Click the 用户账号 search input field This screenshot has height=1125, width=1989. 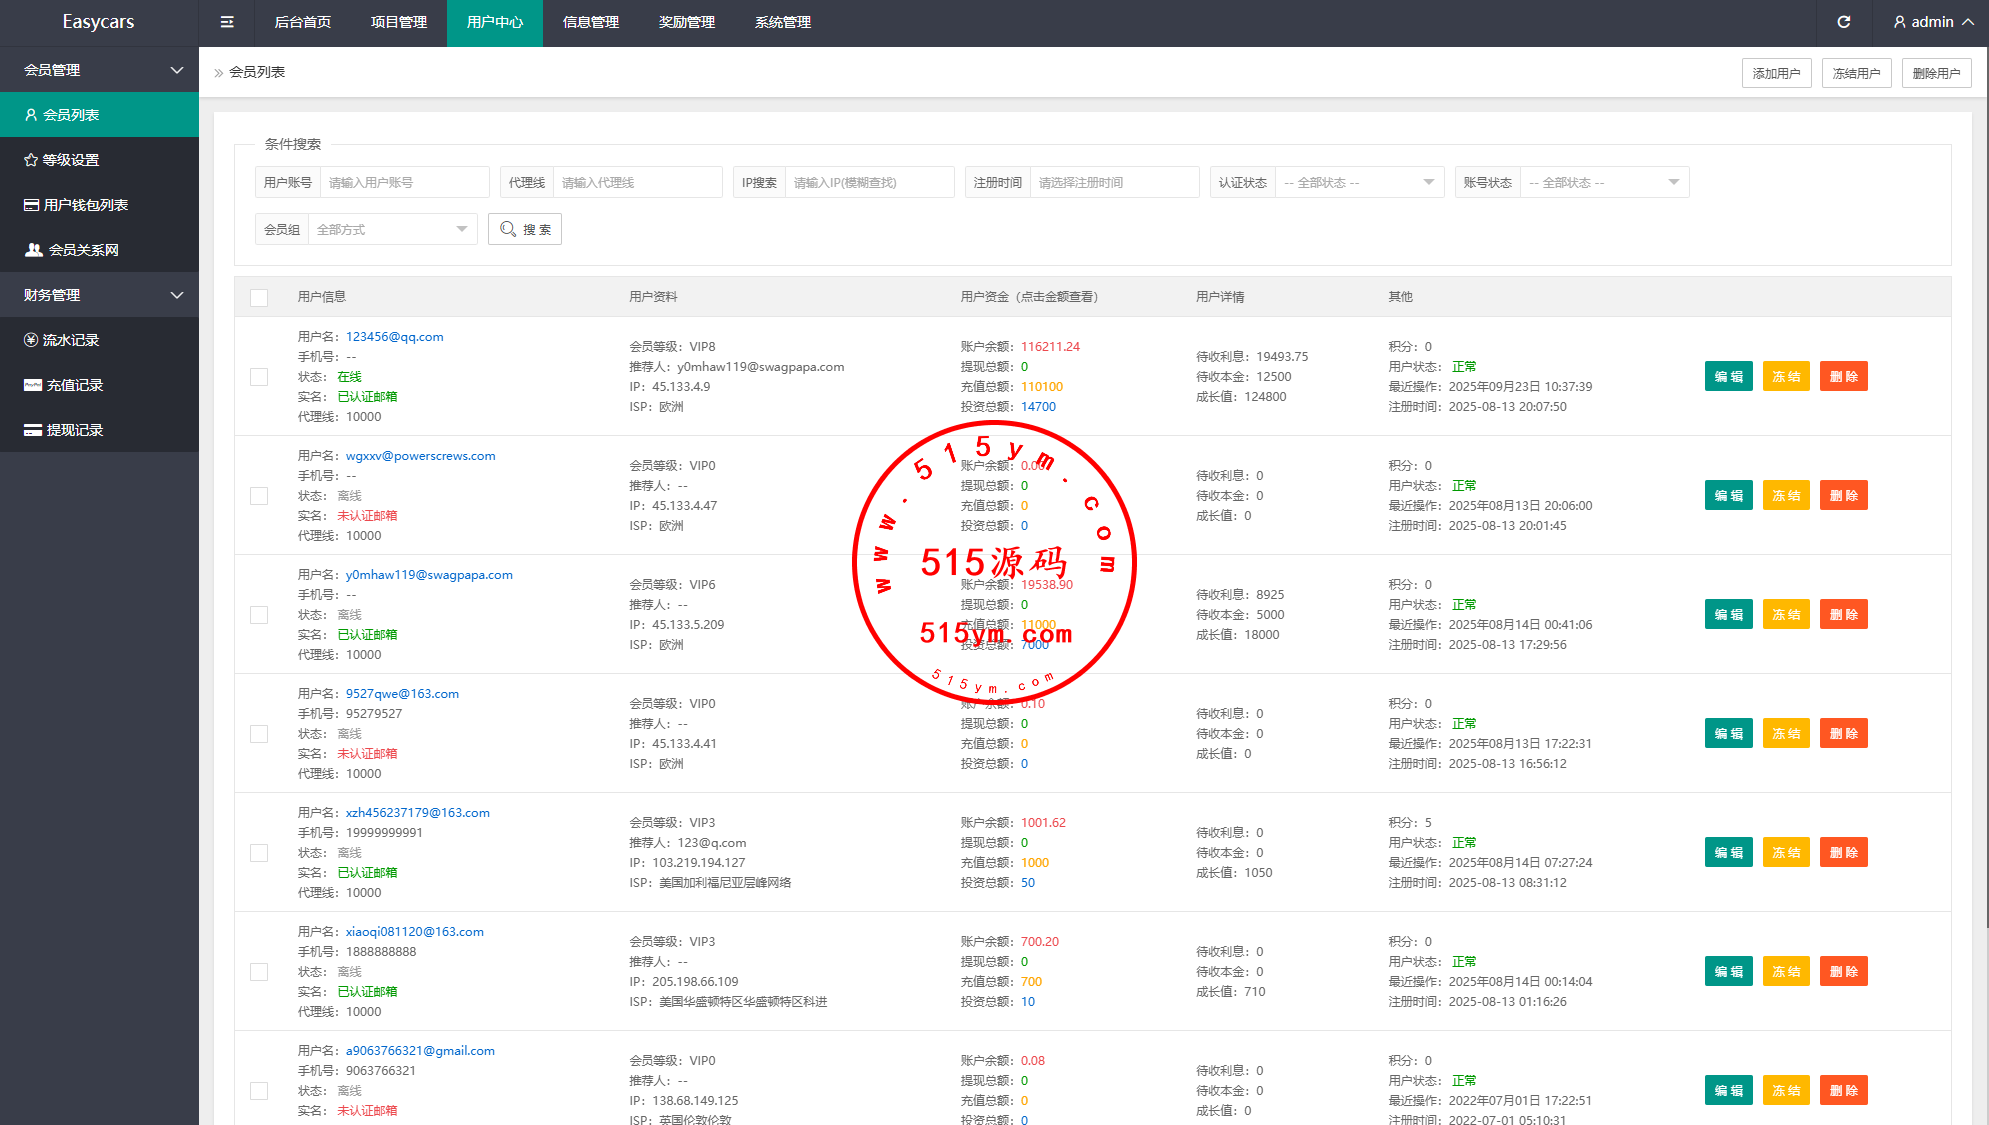(x=403, y=183)
